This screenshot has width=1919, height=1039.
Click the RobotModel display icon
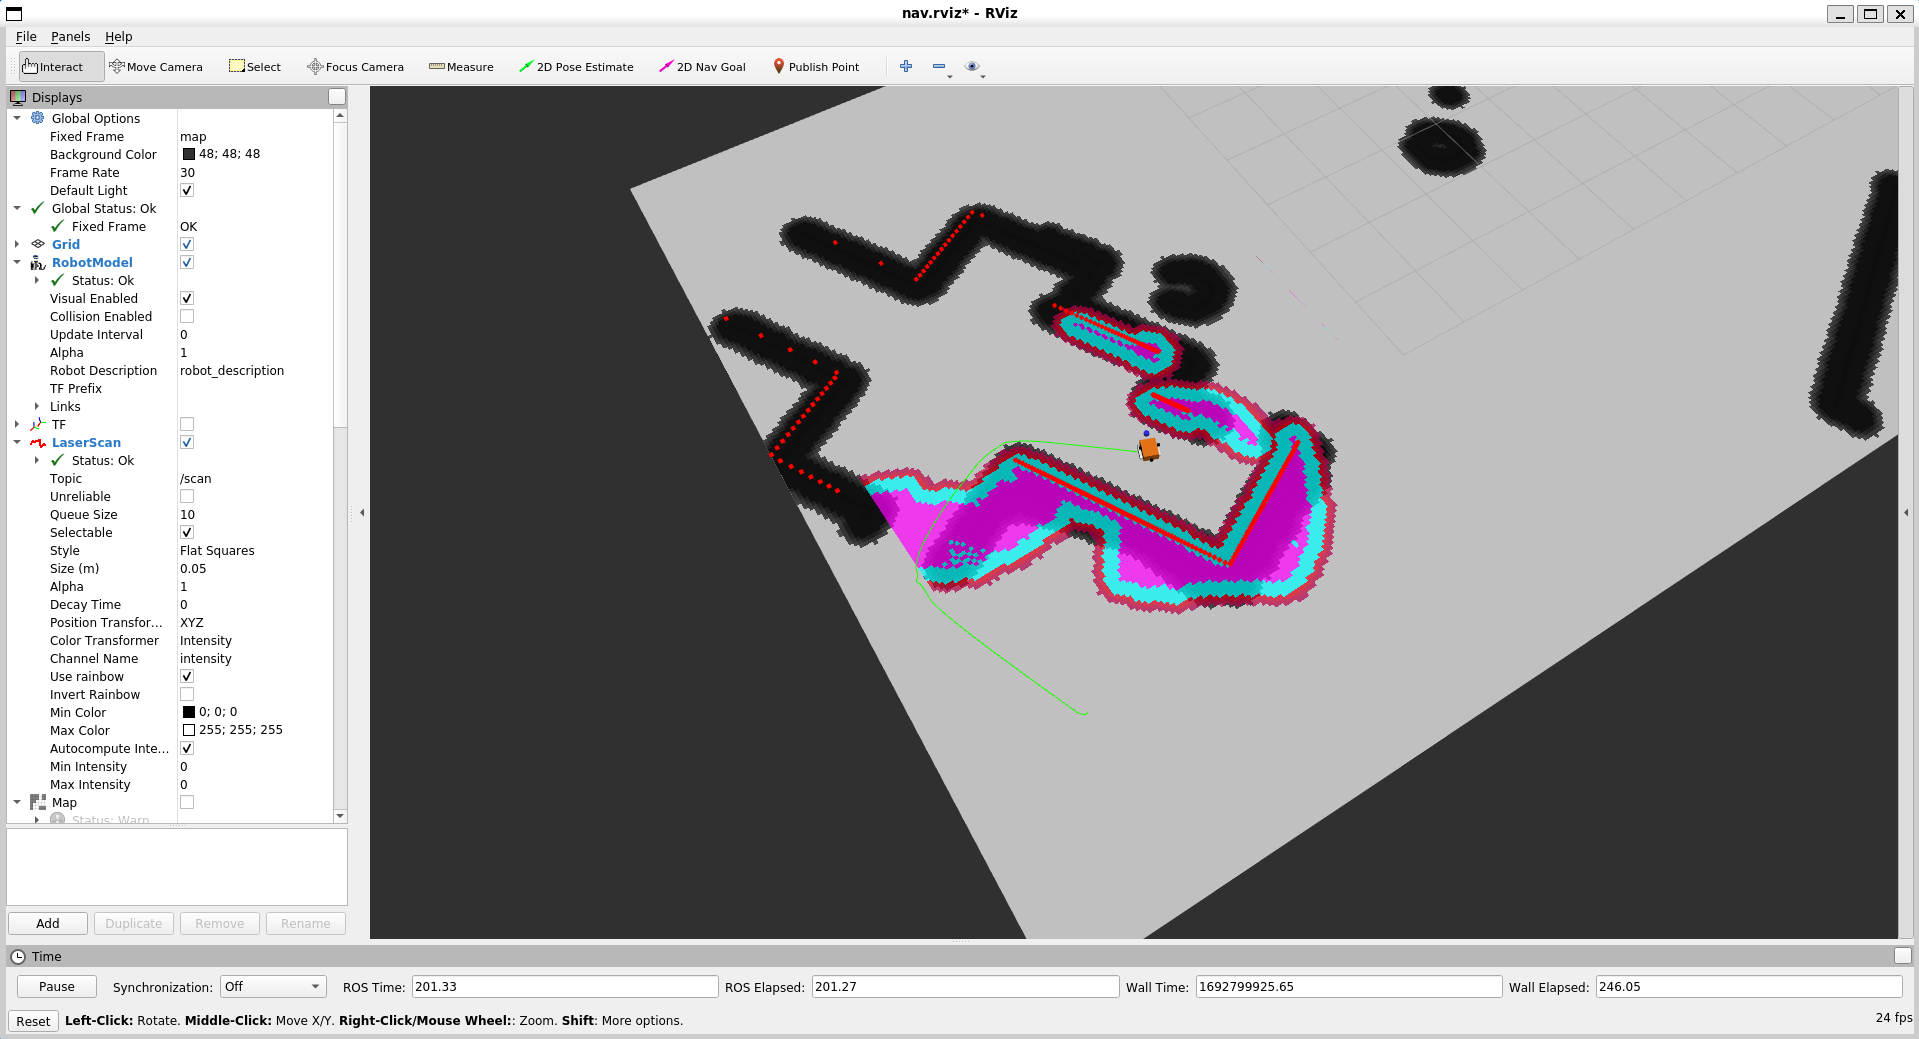point(38,262)
